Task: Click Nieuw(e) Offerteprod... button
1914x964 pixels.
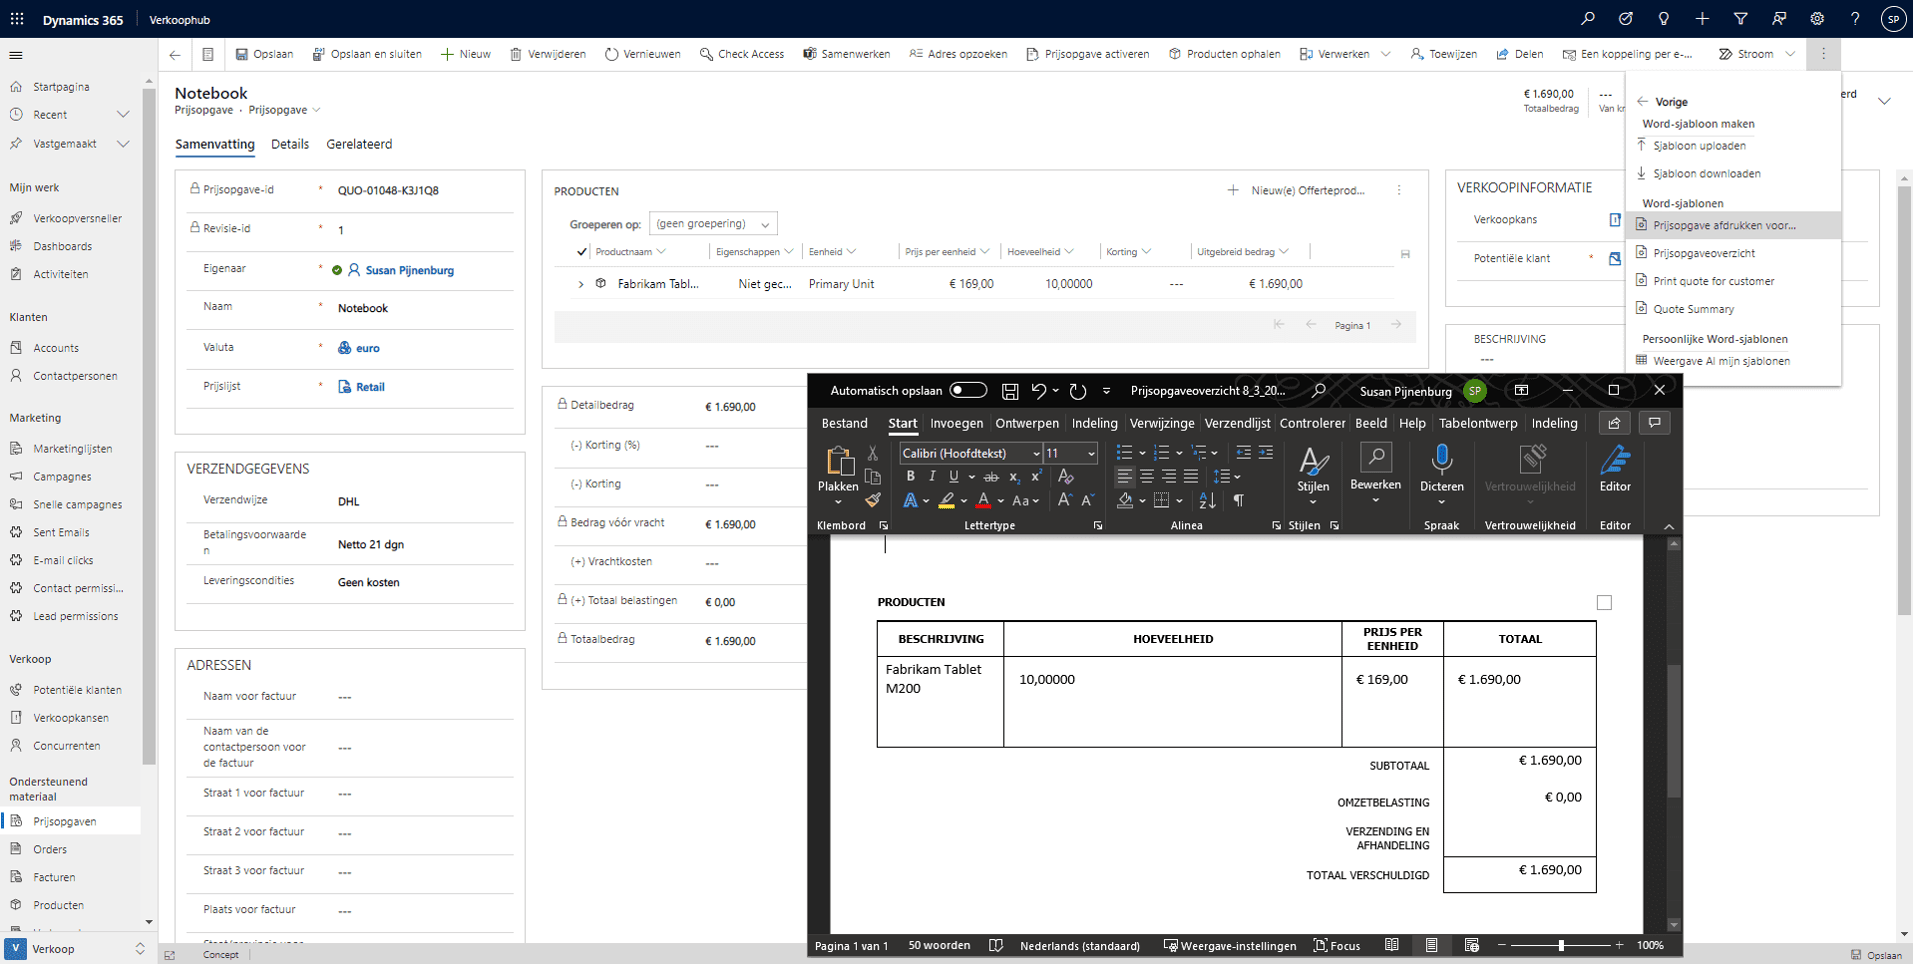Action: pyautogui.click(x=1296, y=190)
